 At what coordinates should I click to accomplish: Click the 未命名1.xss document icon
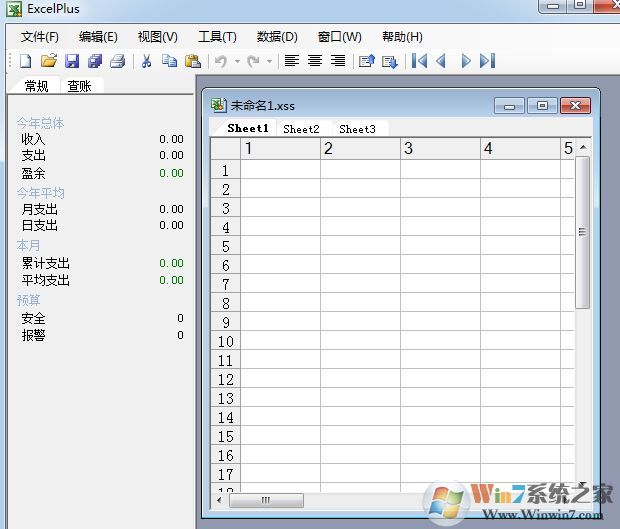click(x=218, y=105)
